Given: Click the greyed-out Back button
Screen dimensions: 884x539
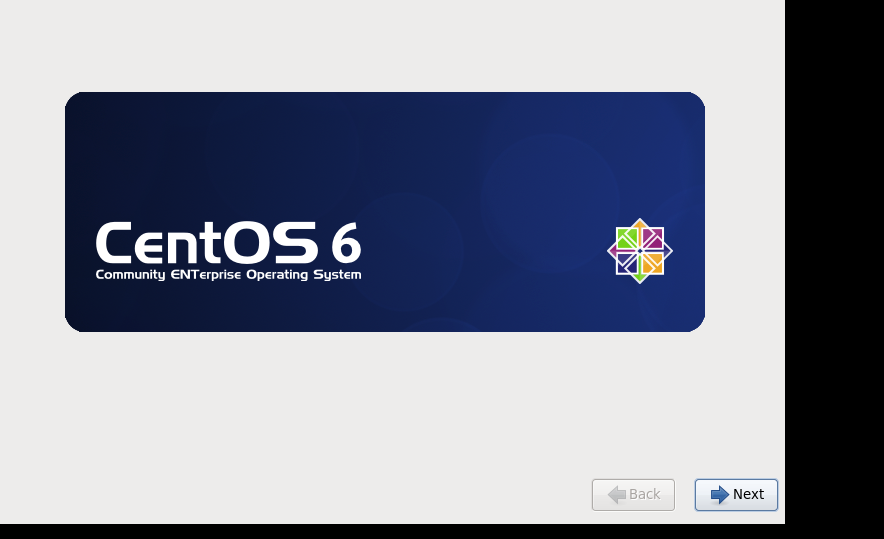Looking at the screenshot, I should tap(633, 494).
